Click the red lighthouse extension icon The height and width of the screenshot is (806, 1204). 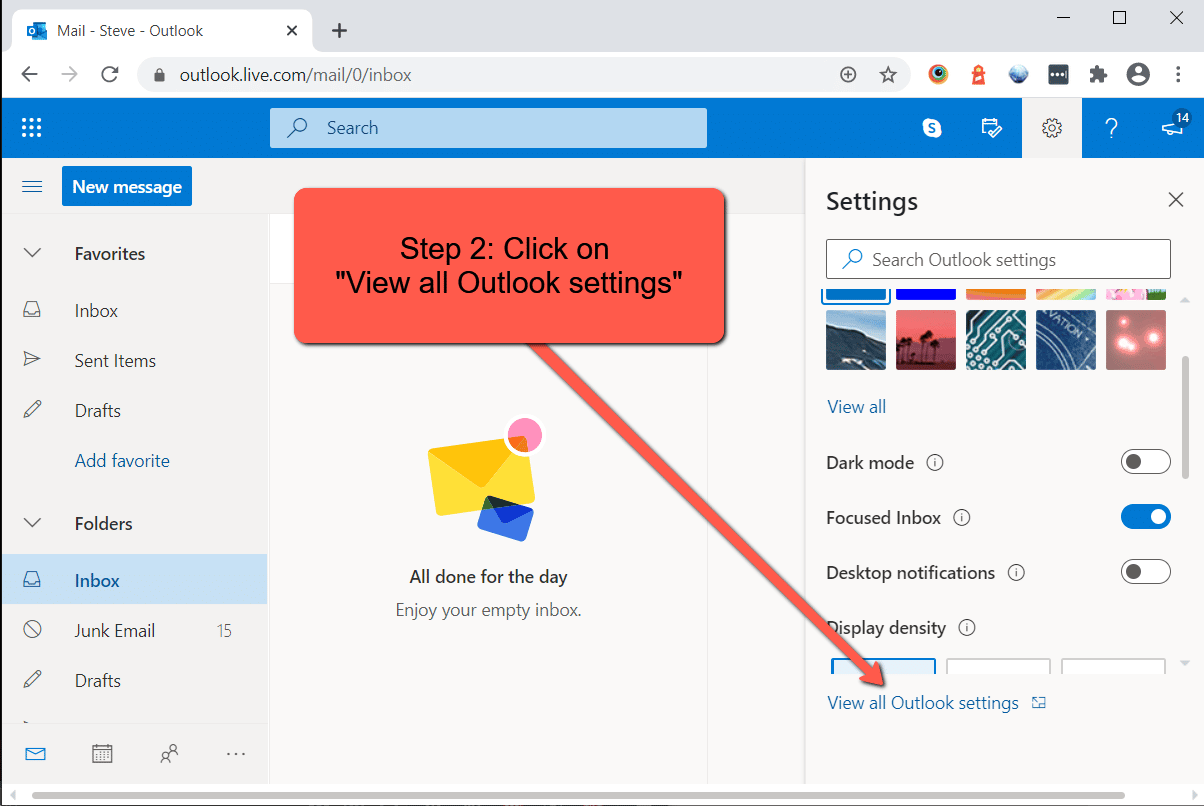[x=978, y=75]
